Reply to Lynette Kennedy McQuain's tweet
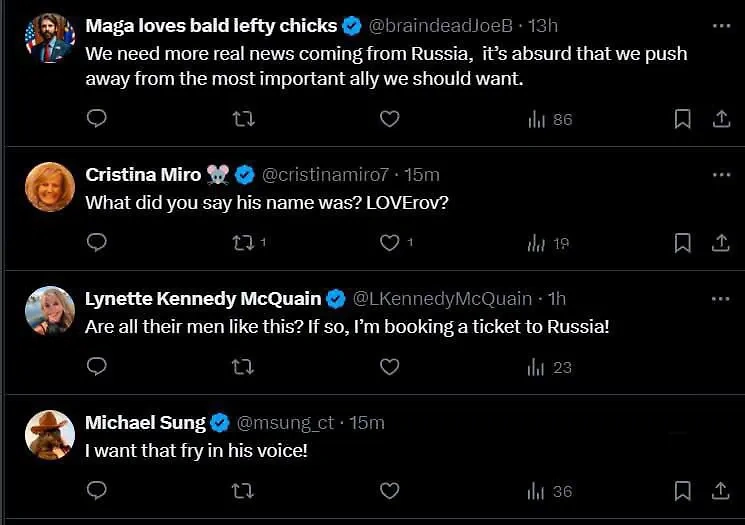This screenshot has width=745, height=525. coord(97,367)
